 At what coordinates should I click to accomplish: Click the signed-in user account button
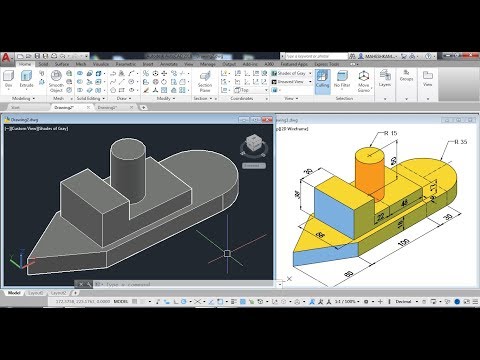377,56
